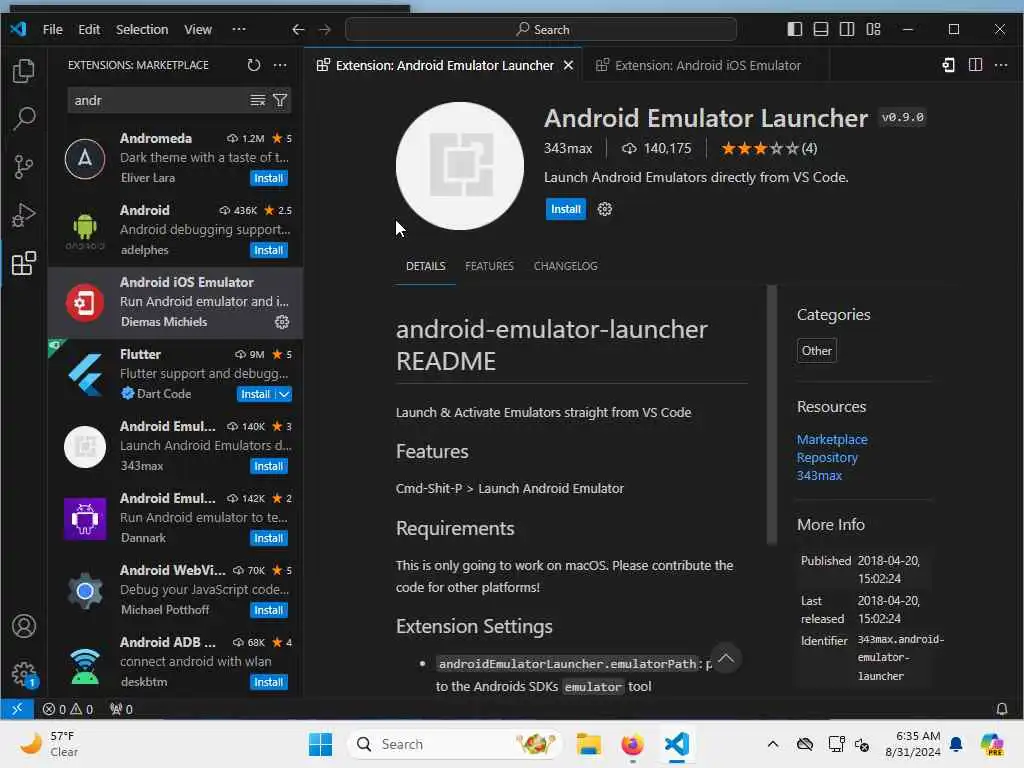Click the taskbar Search box
This screenshot has height=768, width=1024.
[x=455, y=744]
